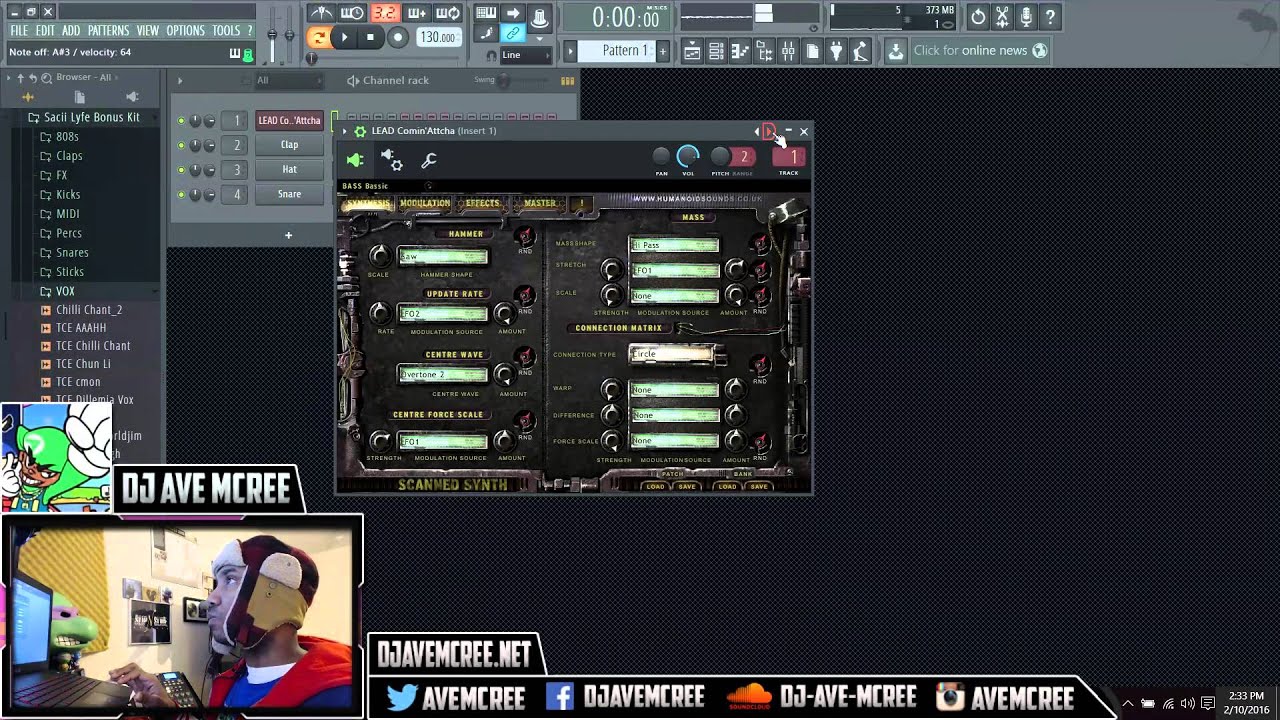Toggle pattern/song loop mode switch
The height and width of the screenshot is (720, 1280).
[319, 36]
